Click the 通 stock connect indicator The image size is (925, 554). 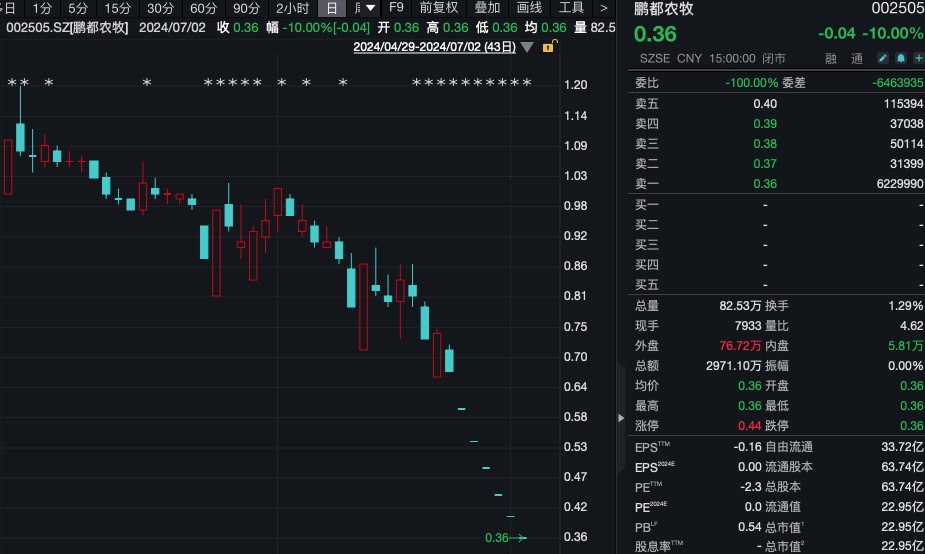click(x=856, y=59)
